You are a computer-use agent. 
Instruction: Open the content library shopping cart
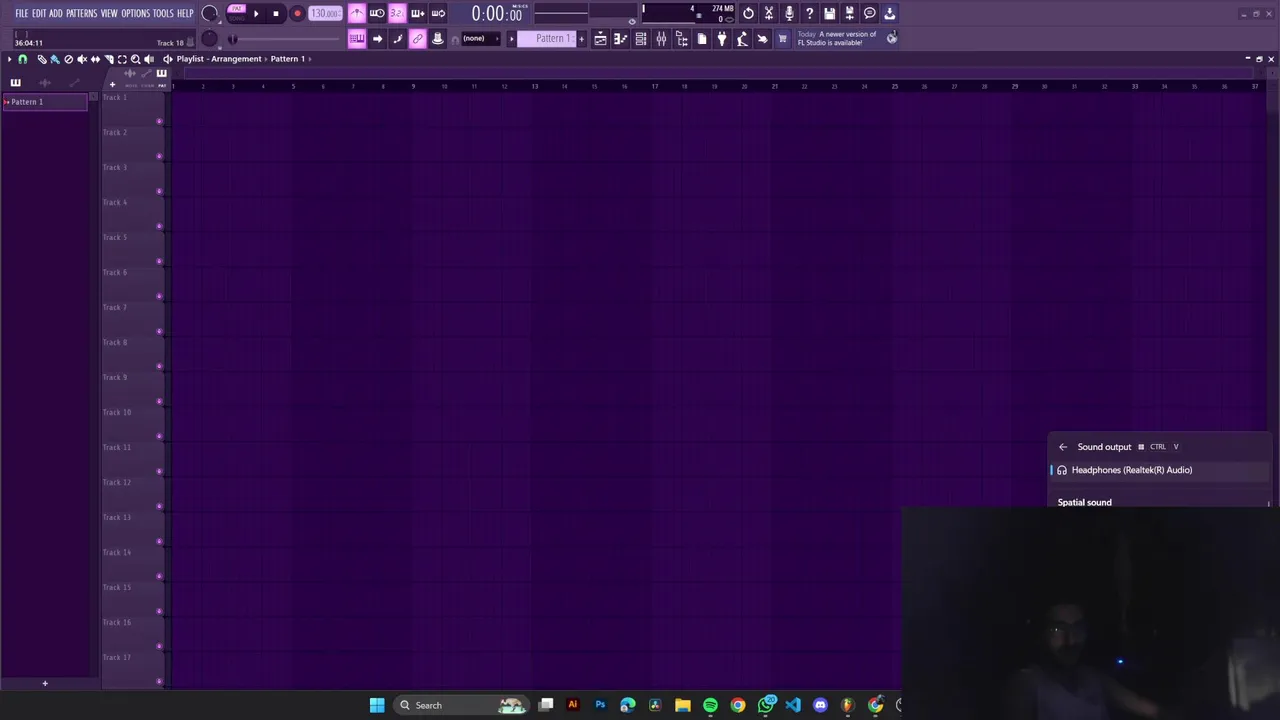pos(782,38)
